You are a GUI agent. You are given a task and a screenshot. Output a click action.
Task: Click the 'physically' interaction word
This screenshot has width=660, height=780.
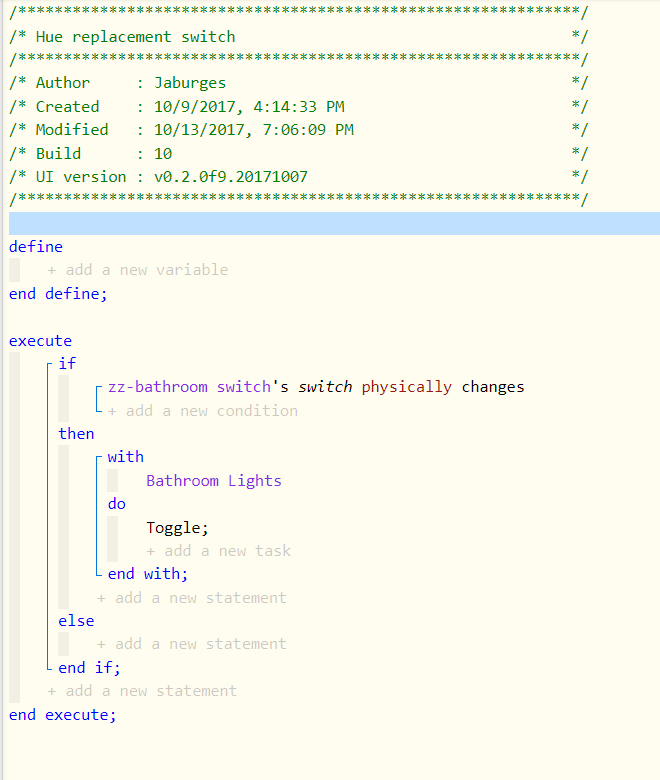coord(406,387)
